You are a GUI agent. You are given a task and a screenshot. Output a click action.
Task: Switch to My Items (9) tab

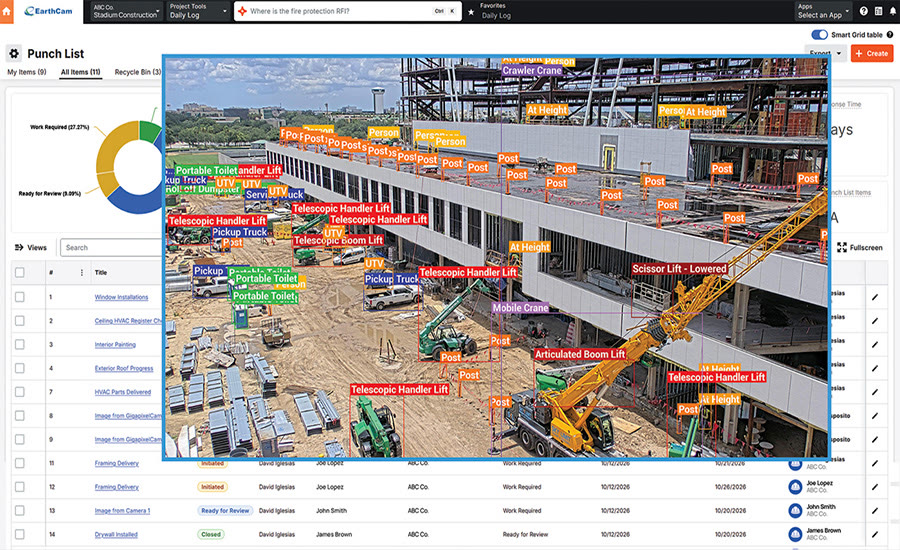point(26,72)
